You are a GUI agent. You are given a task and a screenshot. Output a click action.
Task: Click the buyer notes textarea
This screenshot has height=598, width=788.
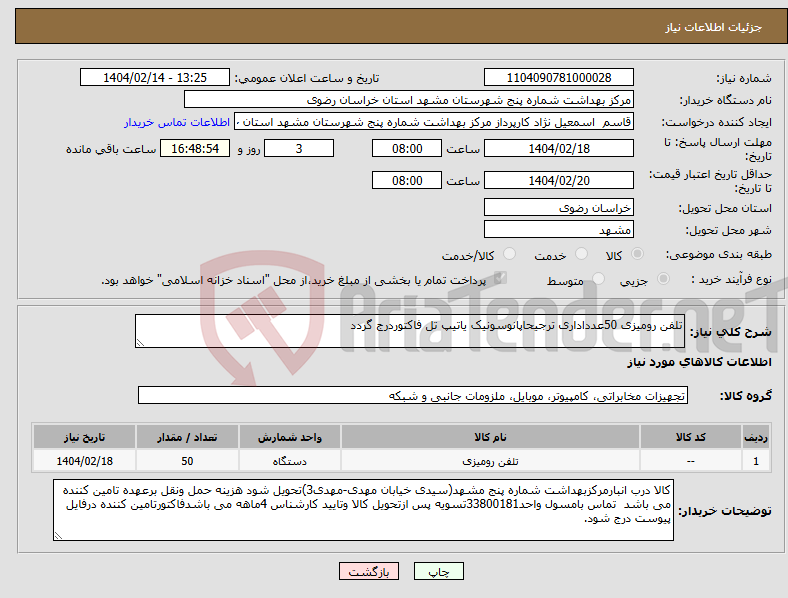point(363,510)
